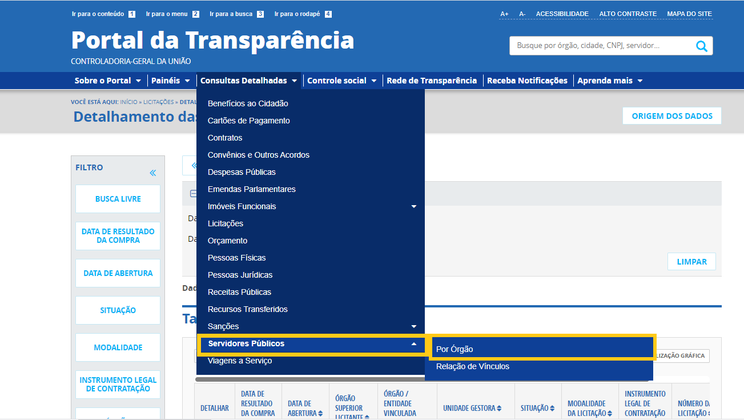Open Data de Abertura filter button
This screenshot has width=744, height=420.
[118, 273]
